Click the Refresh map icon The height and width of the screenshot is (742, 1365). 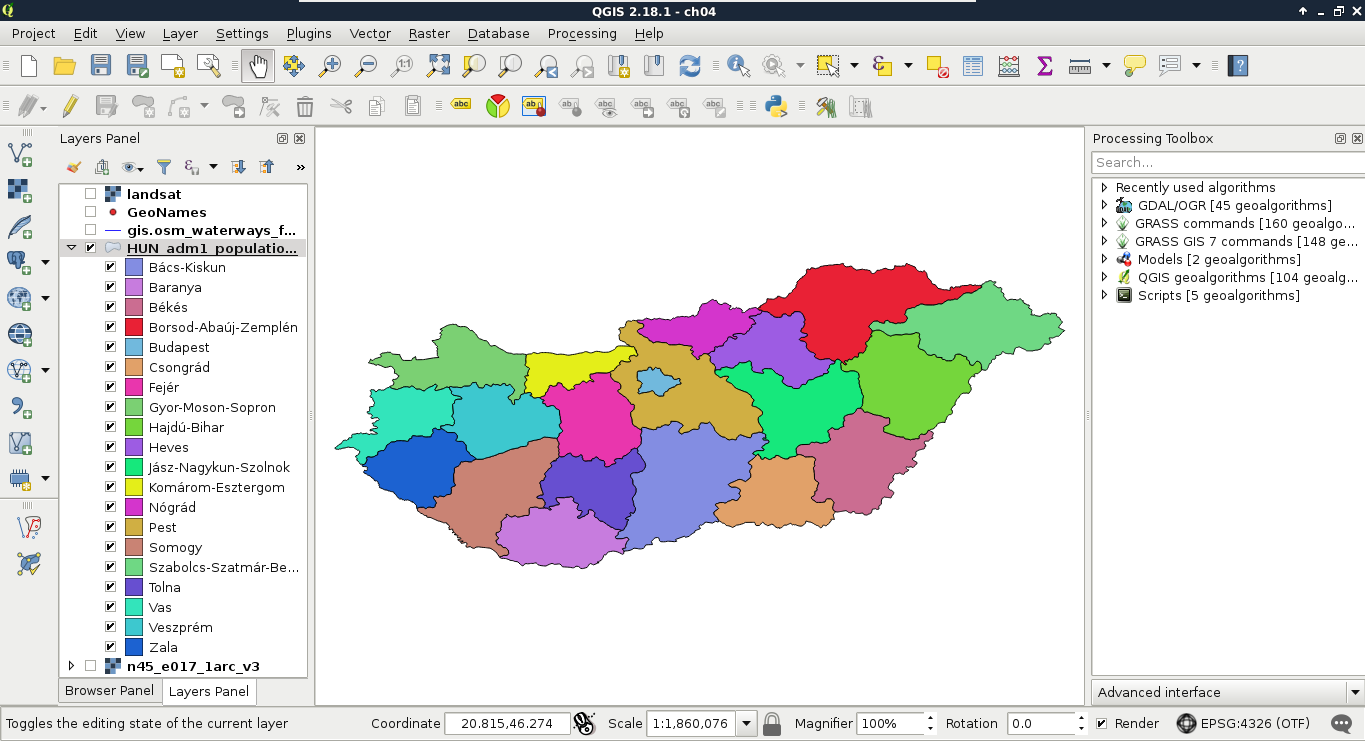689,66
